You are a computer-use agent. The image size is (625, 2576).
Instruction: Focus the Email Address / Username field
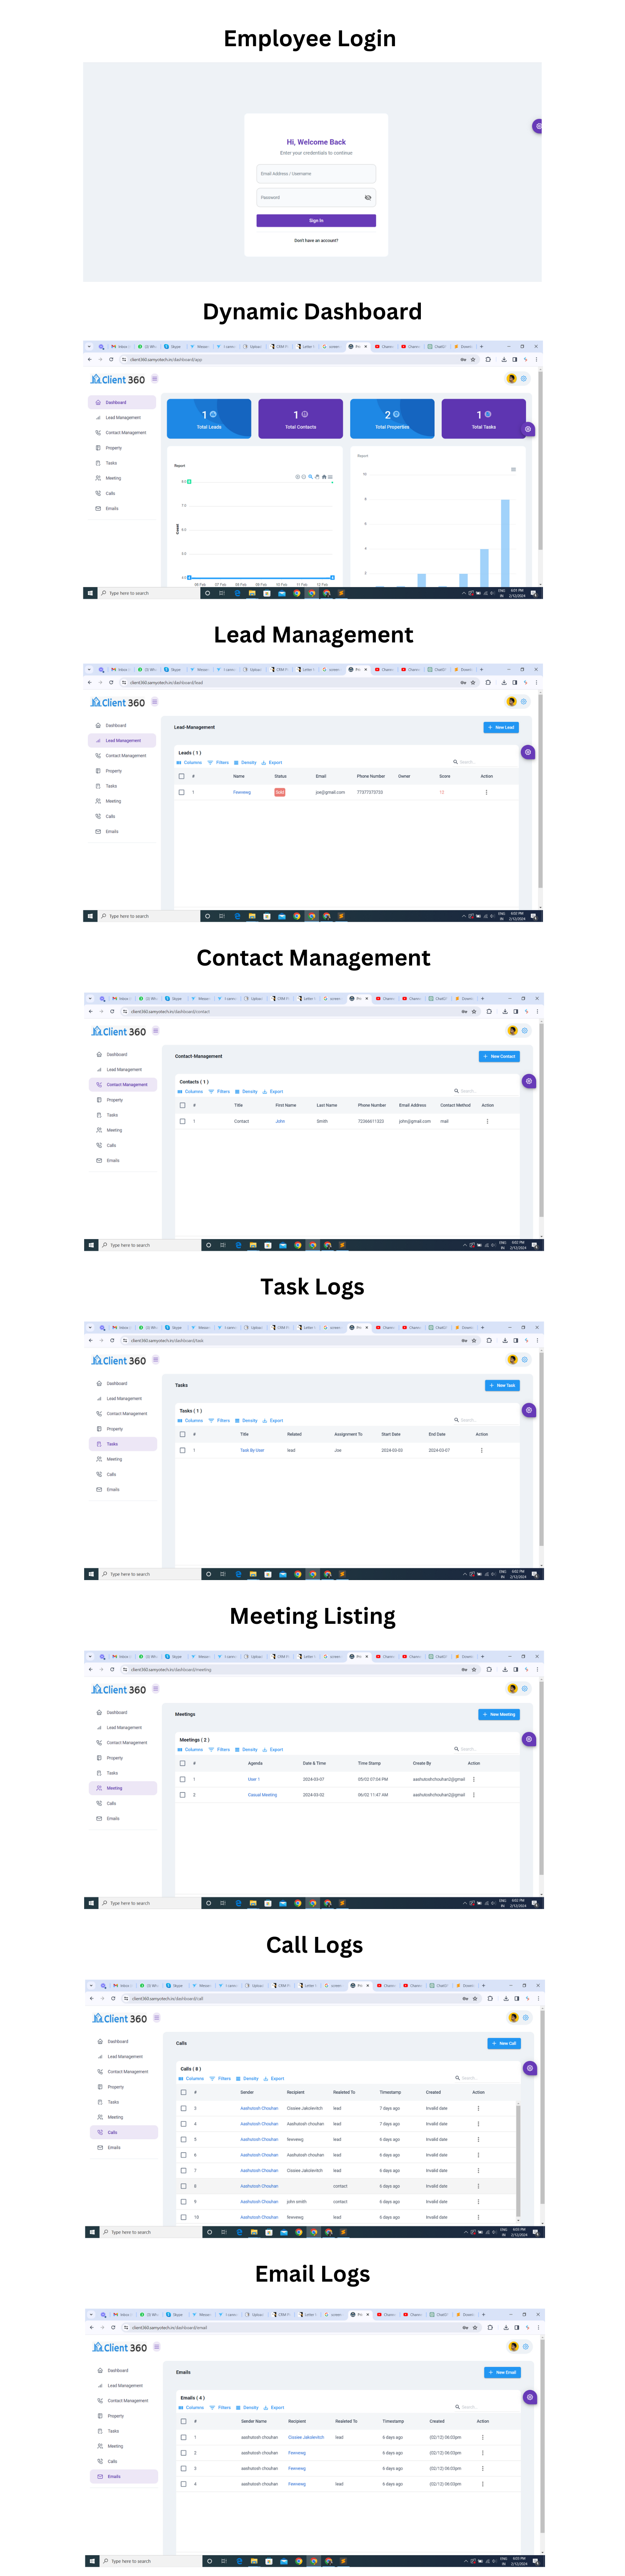pyautogui.click(x=315, y=174)
